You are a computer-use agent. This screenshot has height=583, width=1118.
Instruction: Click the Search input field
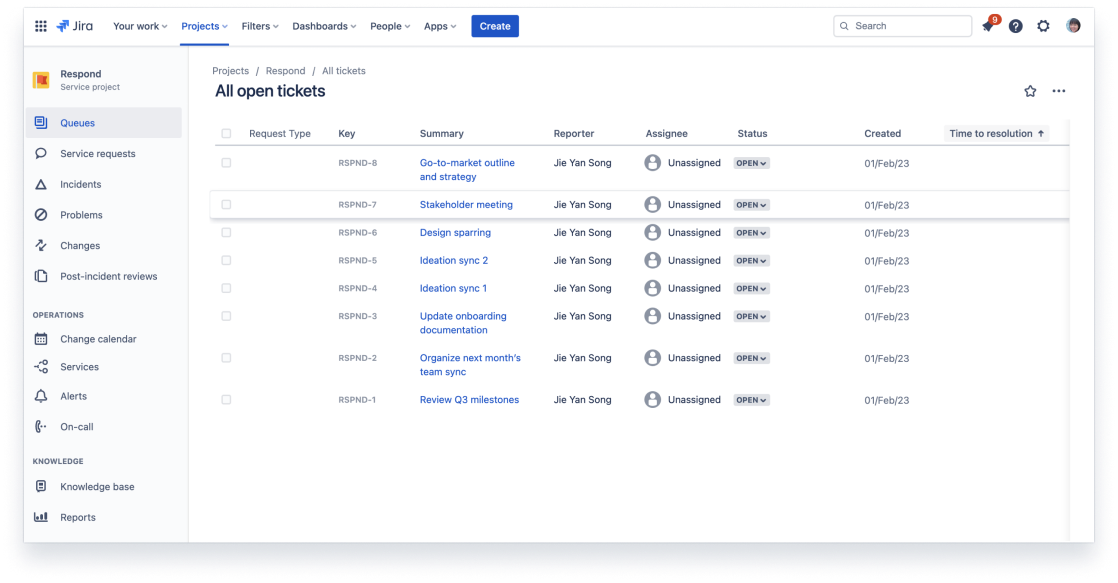tap(902, 26)
